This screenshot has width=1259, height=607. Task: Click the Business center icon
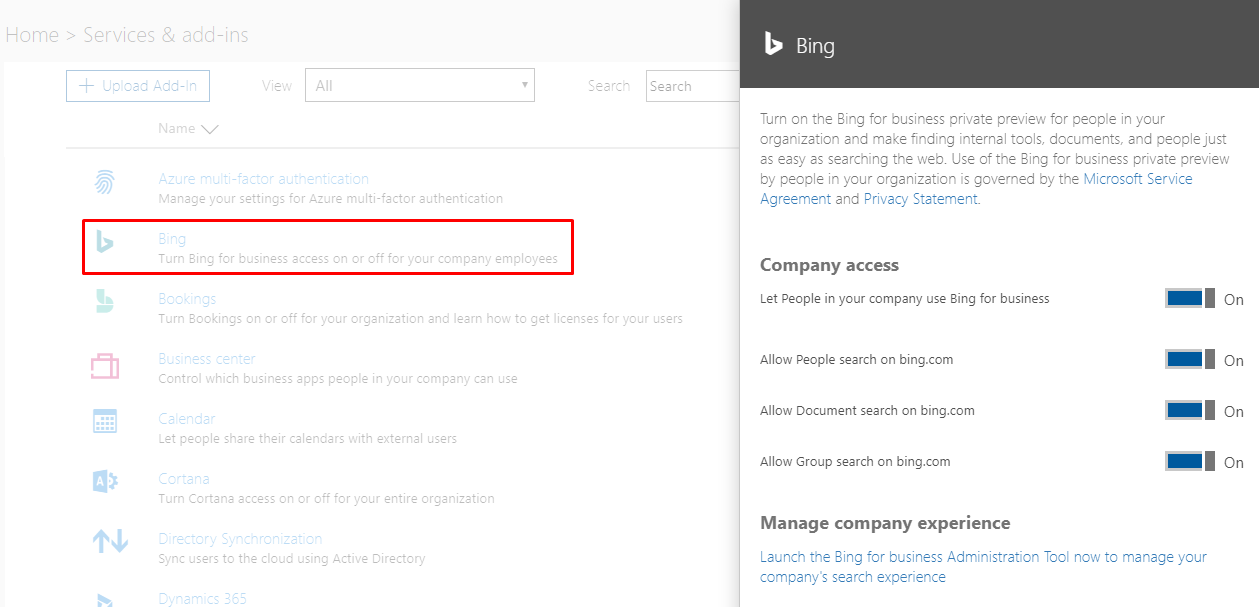tap(105, 365)
